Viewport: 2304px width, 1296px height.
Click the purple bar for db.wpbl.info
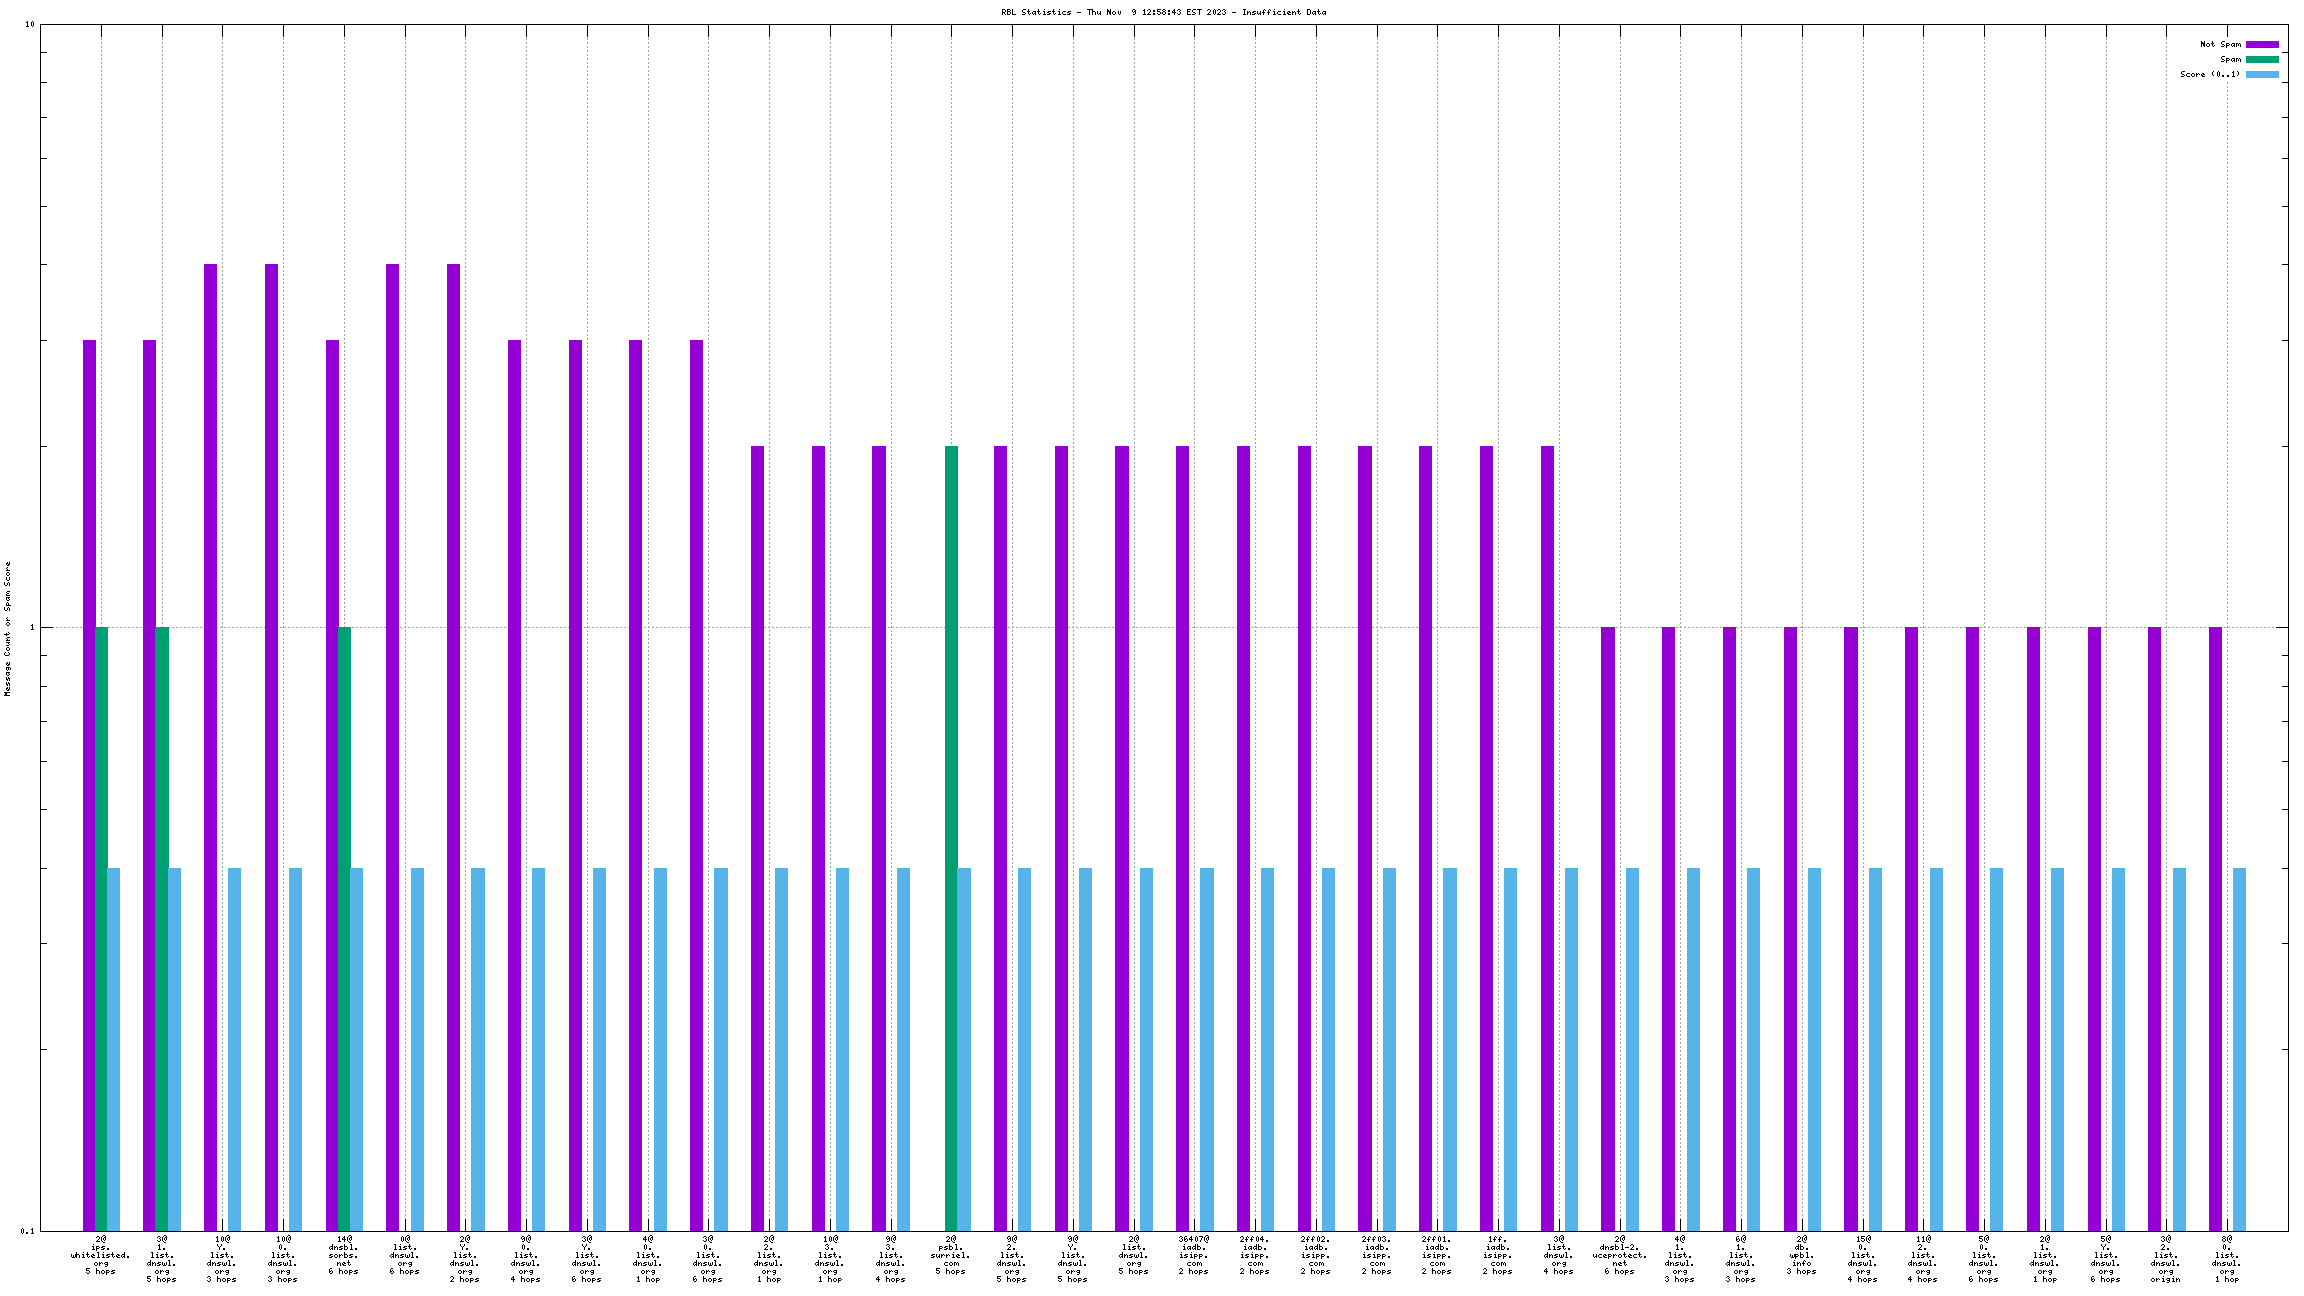click(x=1790, y=928)
